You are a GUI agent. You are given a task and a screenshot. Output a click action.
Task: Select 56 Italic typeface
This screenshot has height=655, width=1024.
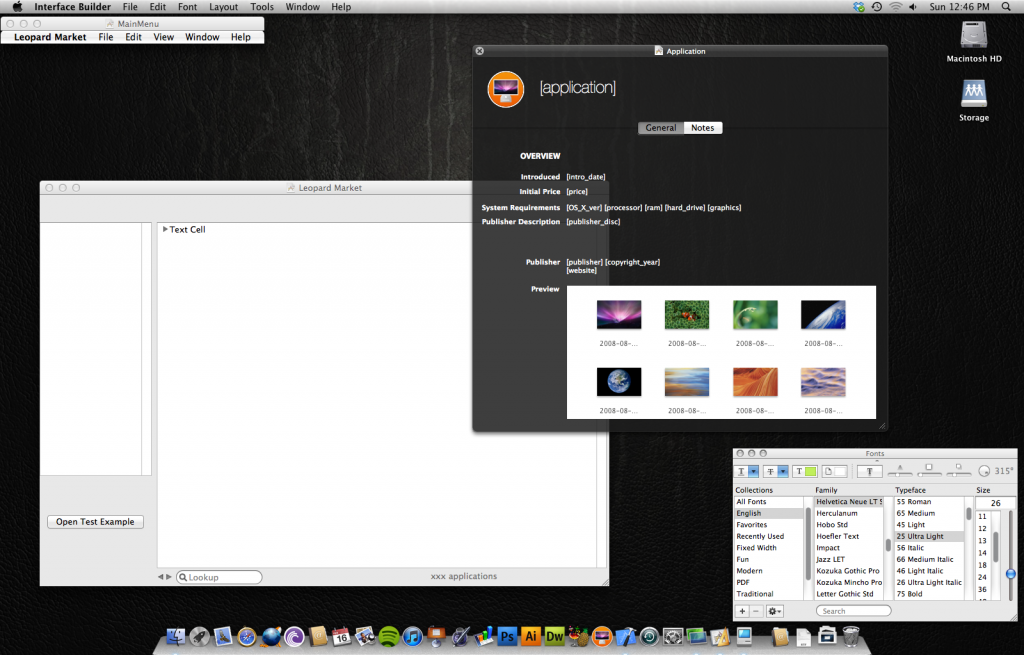tap(929, 548)
